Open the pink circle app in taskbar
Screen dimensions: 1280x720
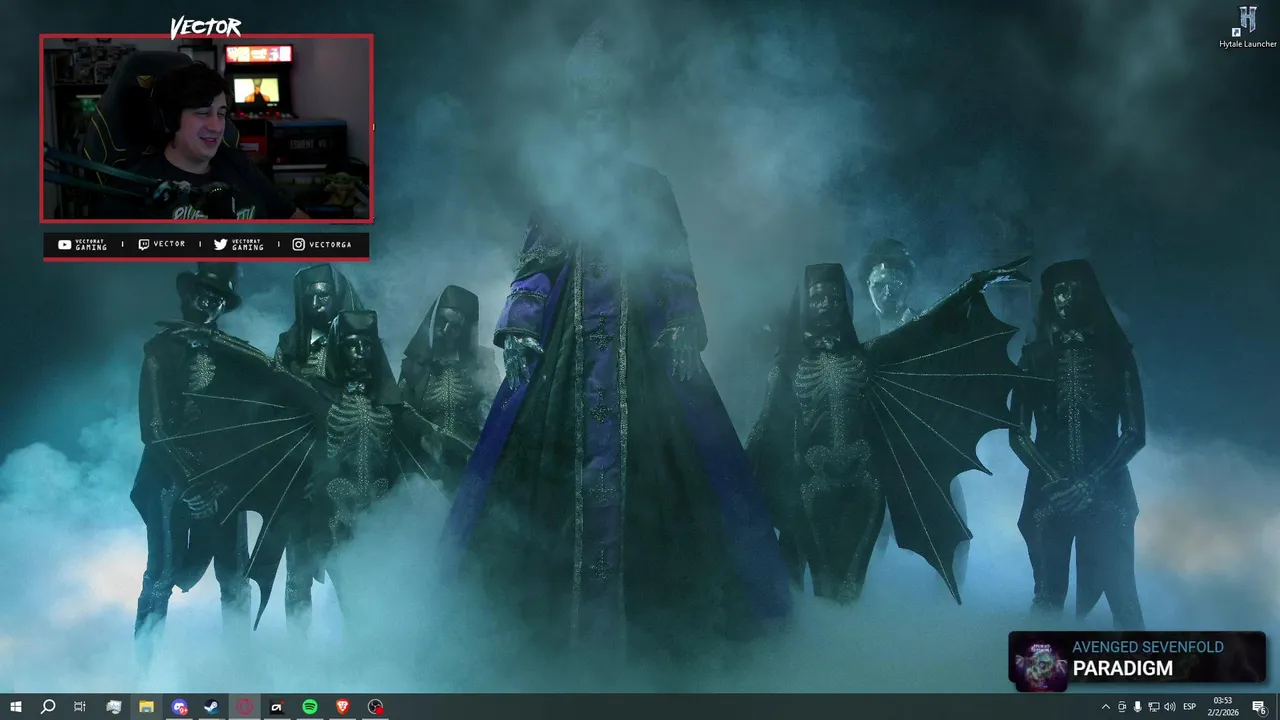click(245, 707)
